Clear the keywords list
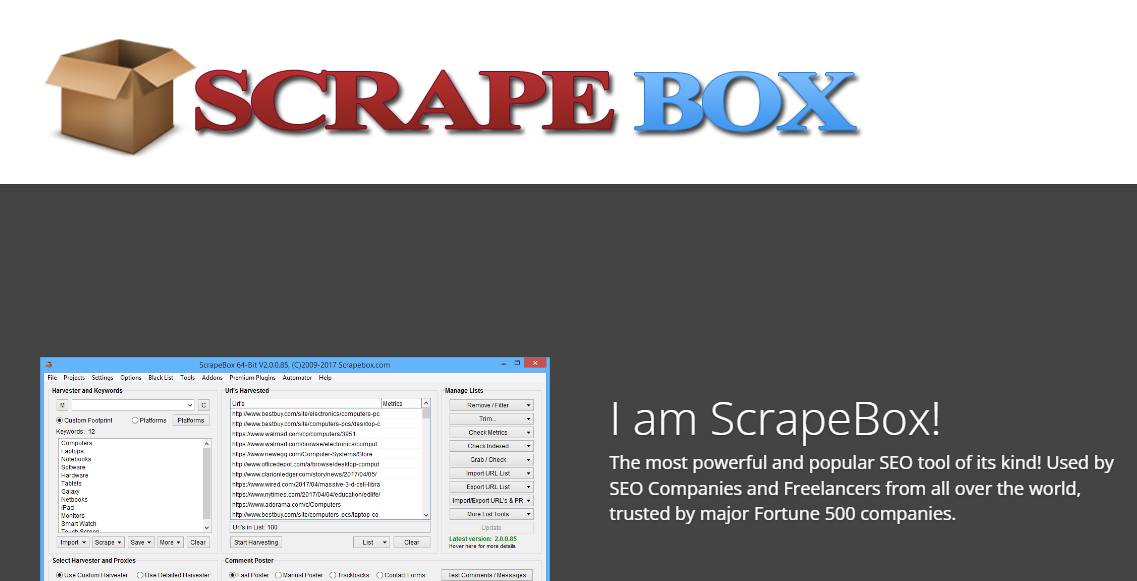 [198, 542]
